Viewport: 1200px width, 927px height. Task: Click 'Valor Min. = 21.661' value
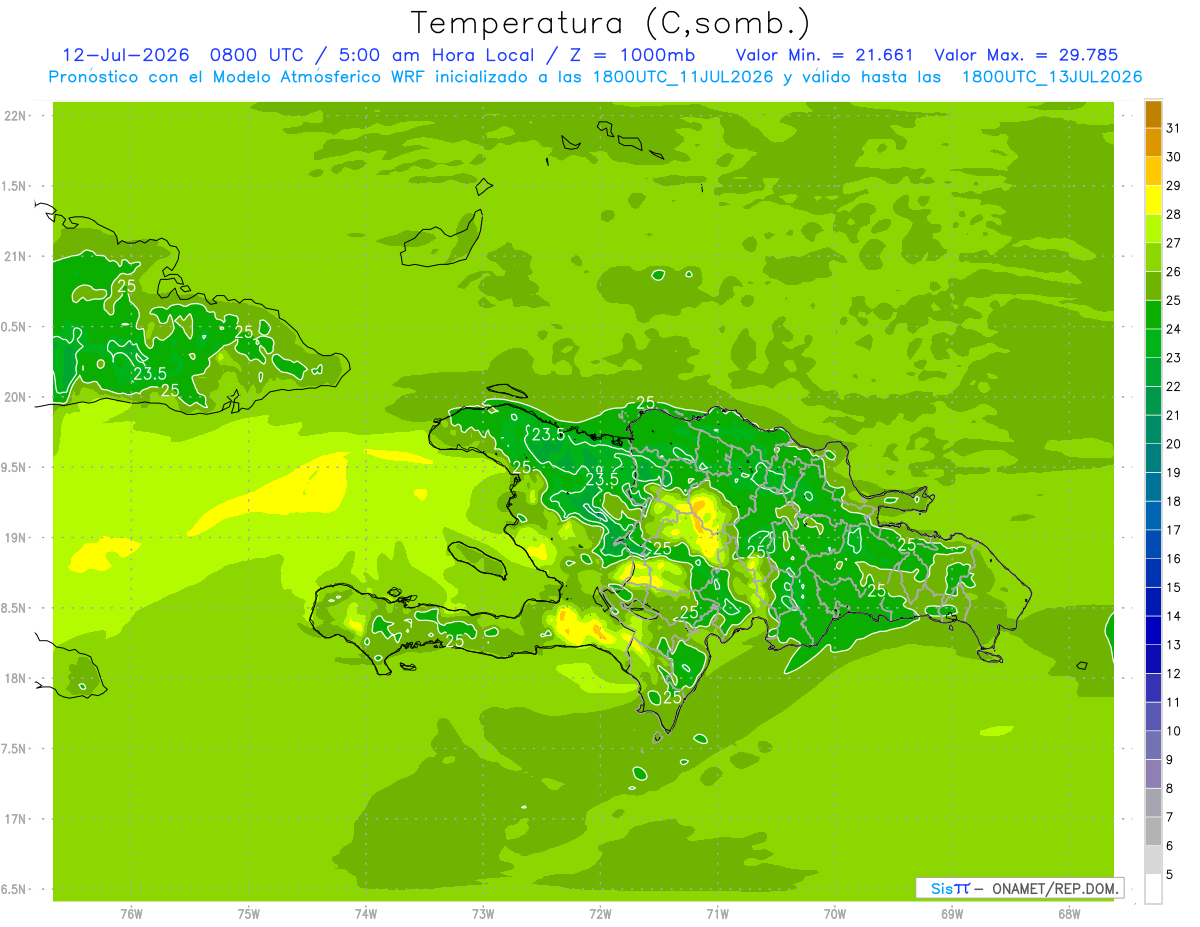(824, 55)
